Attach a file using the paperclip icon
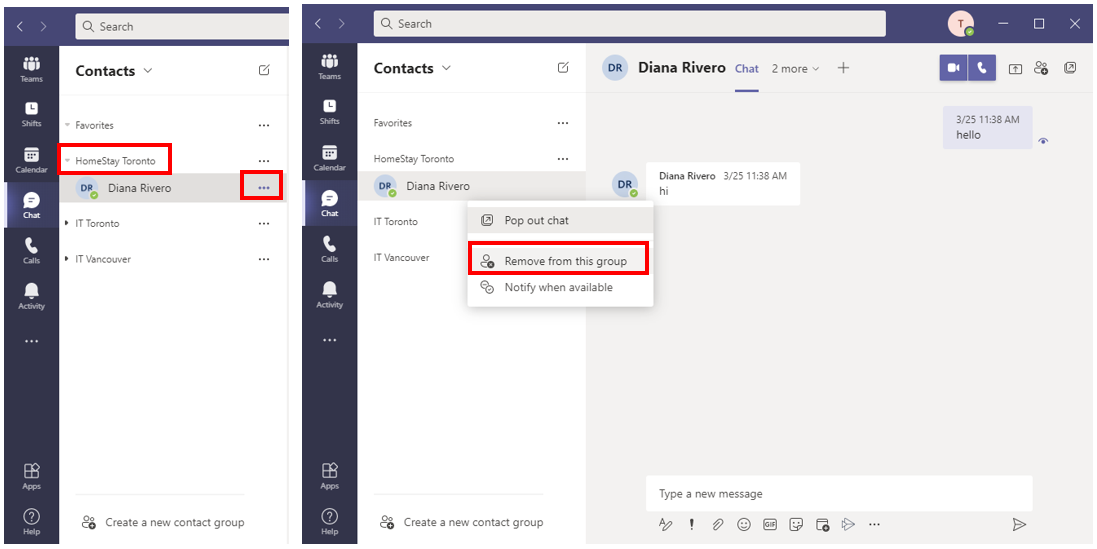This screenshot has height=549, width=1097. pos(717,524)
